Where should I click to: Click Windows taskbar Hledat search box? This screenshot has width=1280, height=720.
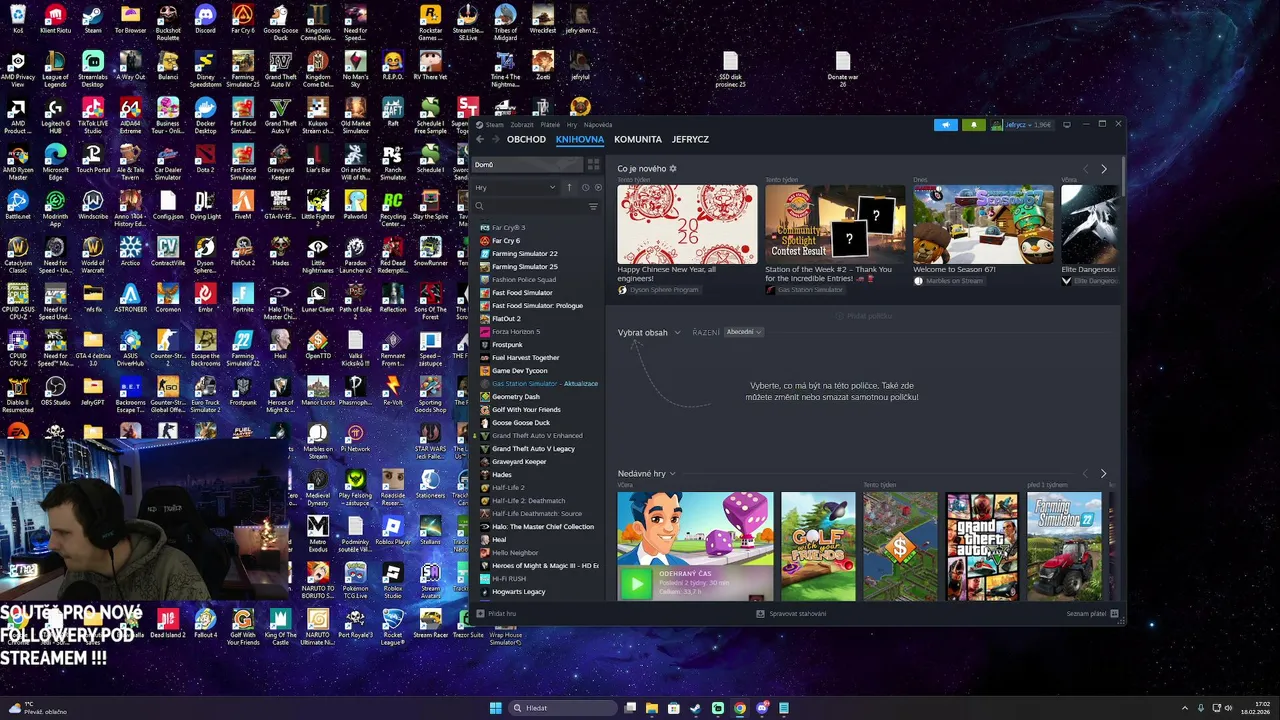pos(563,708)
